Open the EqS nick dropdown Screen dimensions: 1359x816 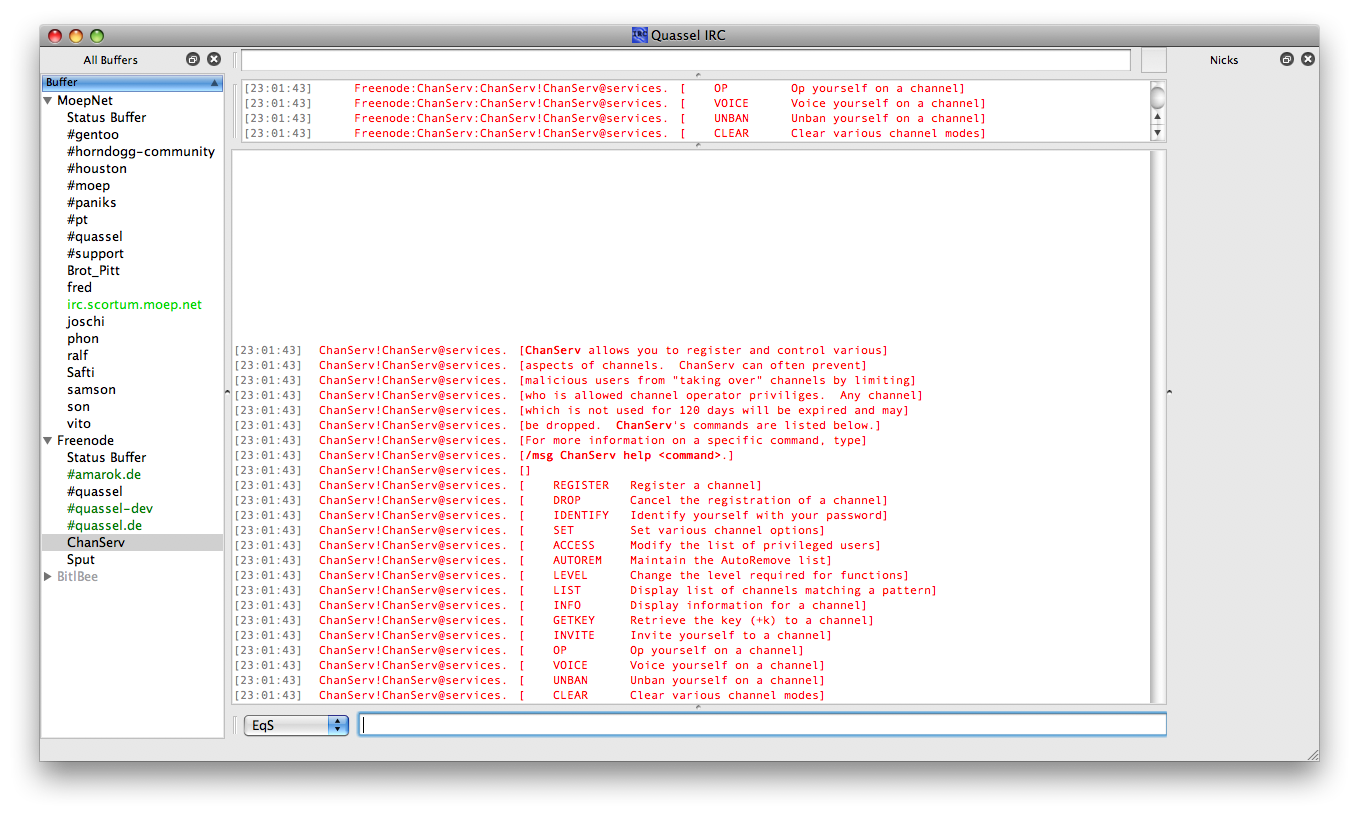tap(296, 725)
